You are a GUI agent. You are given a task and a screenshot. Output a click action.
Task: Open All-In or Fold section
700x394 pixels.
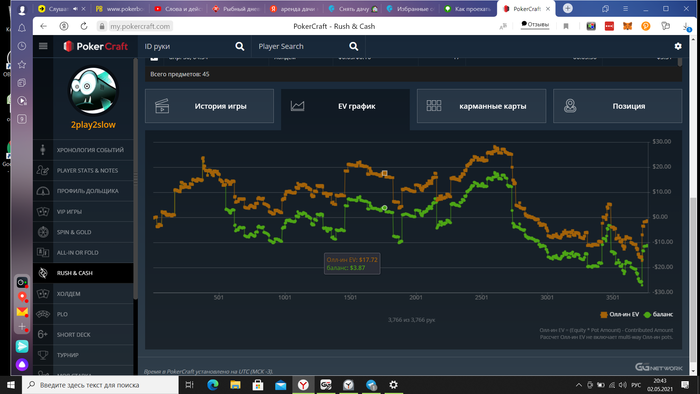(83, 253)
